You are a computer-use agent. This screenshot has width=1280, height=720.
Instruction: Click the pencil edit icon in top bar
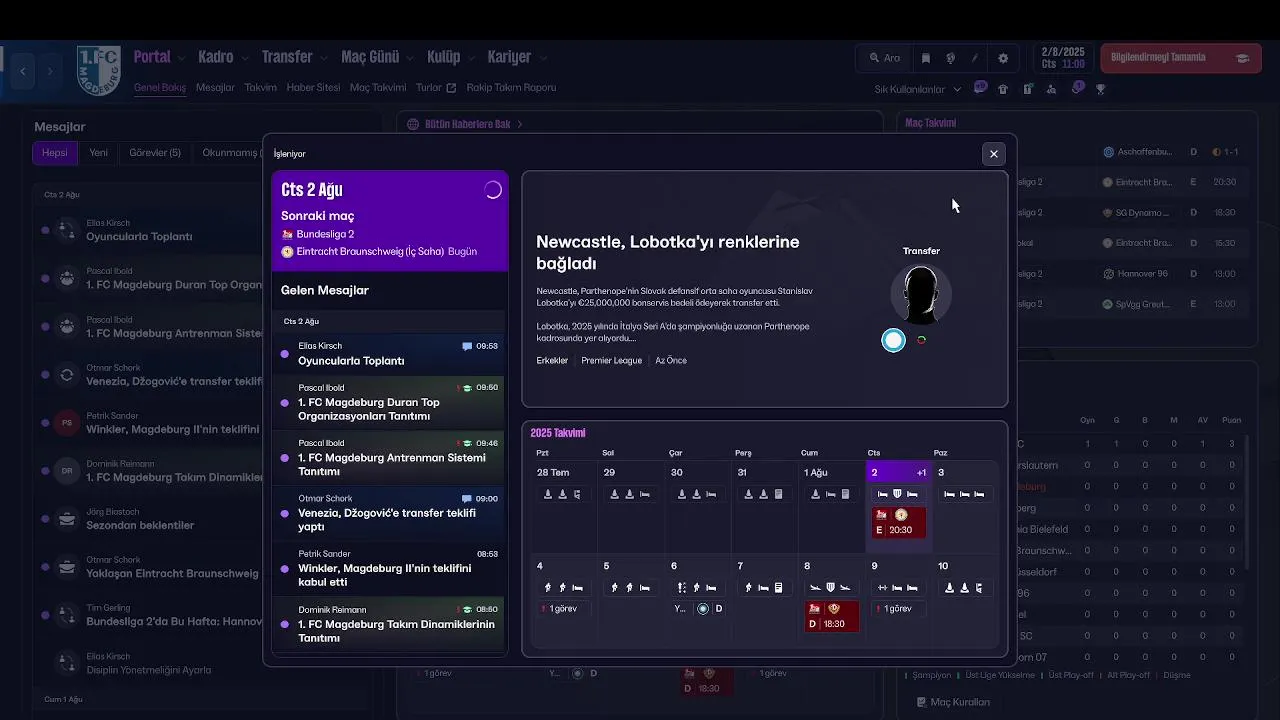[x=975, y=58]
